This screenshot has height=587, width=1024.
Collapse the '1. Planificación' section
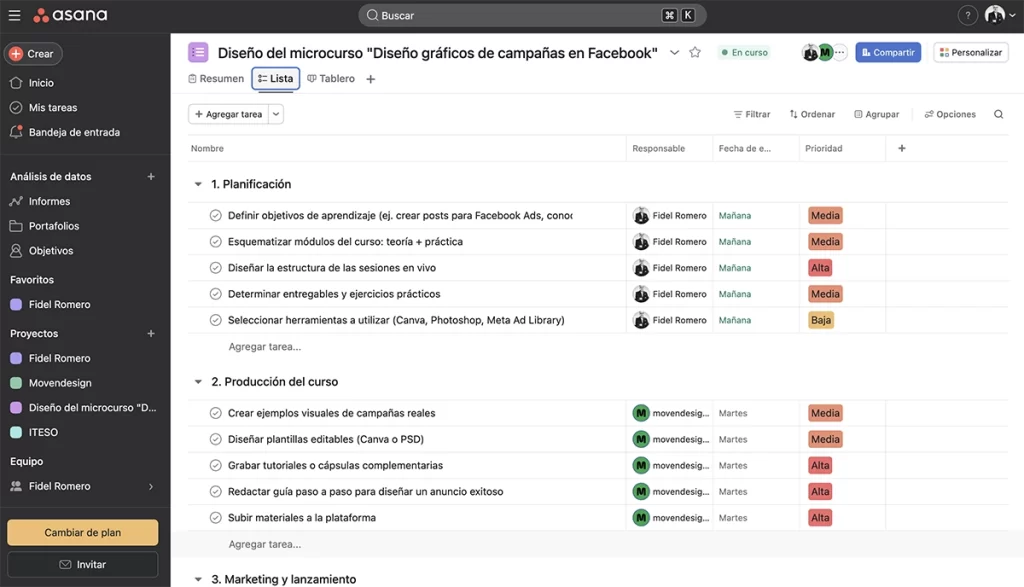197,185
